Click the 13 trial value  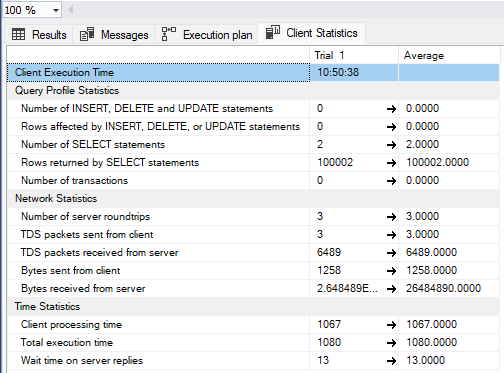click(323, 360)
